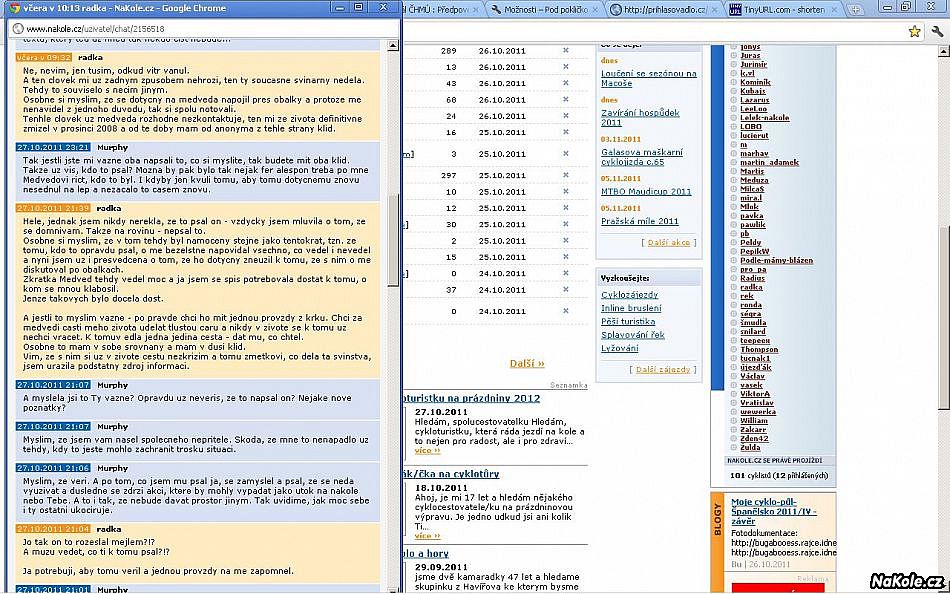
Task: Open the 'Cyklozájezdy' link
Action: [630, 295]
